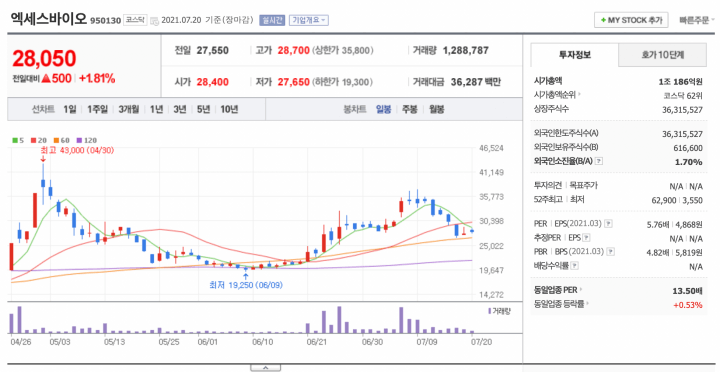Switch to the 호가10단계 tab
The width and height of the screenshot is (720, 372).
(663, 55)
